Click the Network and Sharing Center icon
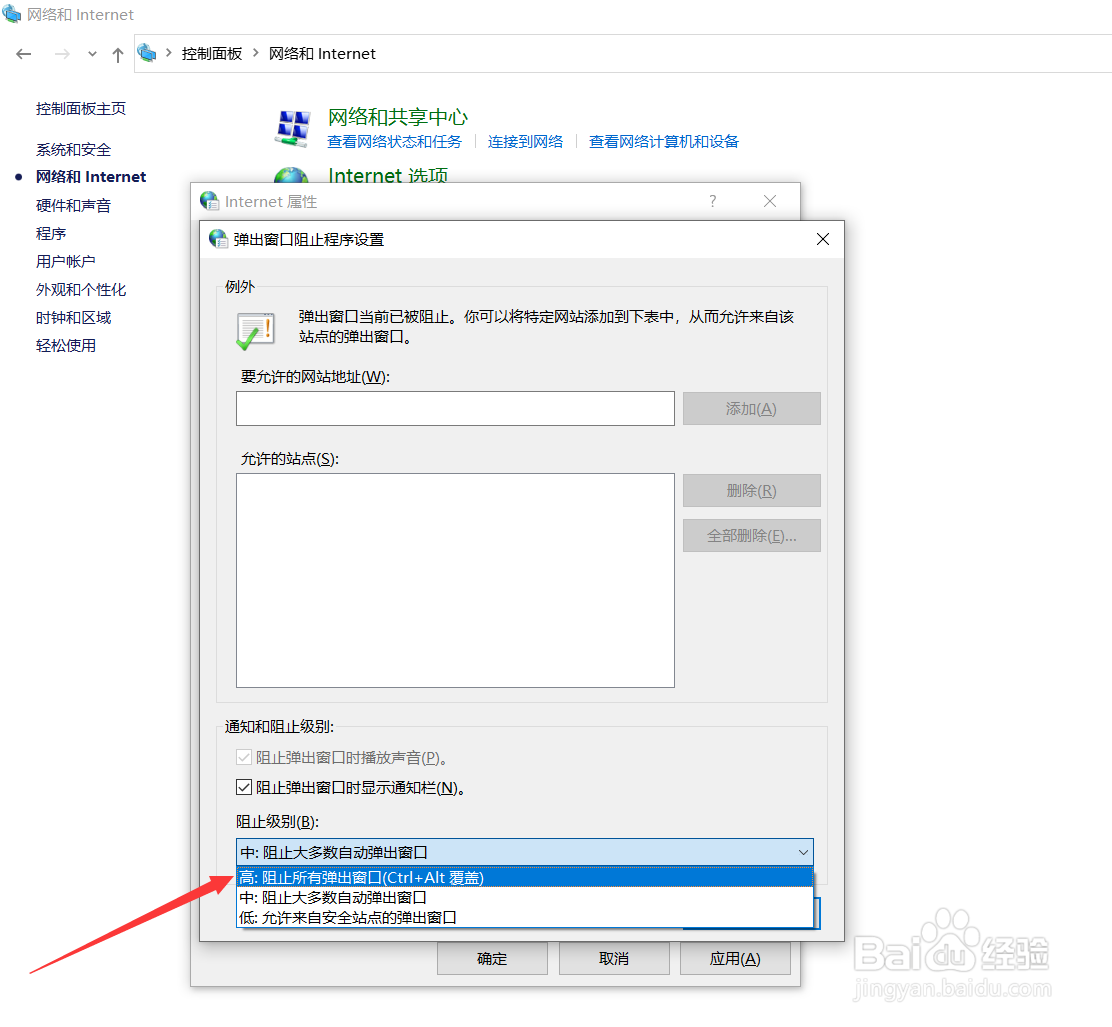 point(293,128)
